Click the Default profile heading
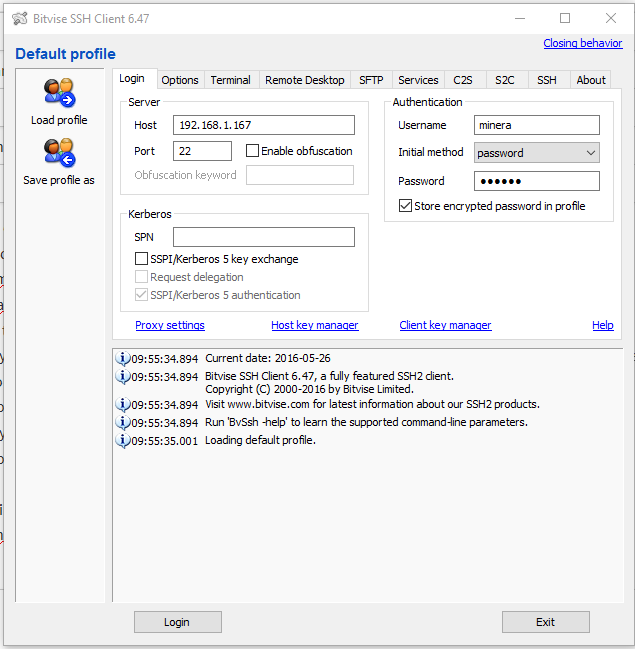Image resolution: width=635 pixels, height=649 pixels. coord(65,54)
